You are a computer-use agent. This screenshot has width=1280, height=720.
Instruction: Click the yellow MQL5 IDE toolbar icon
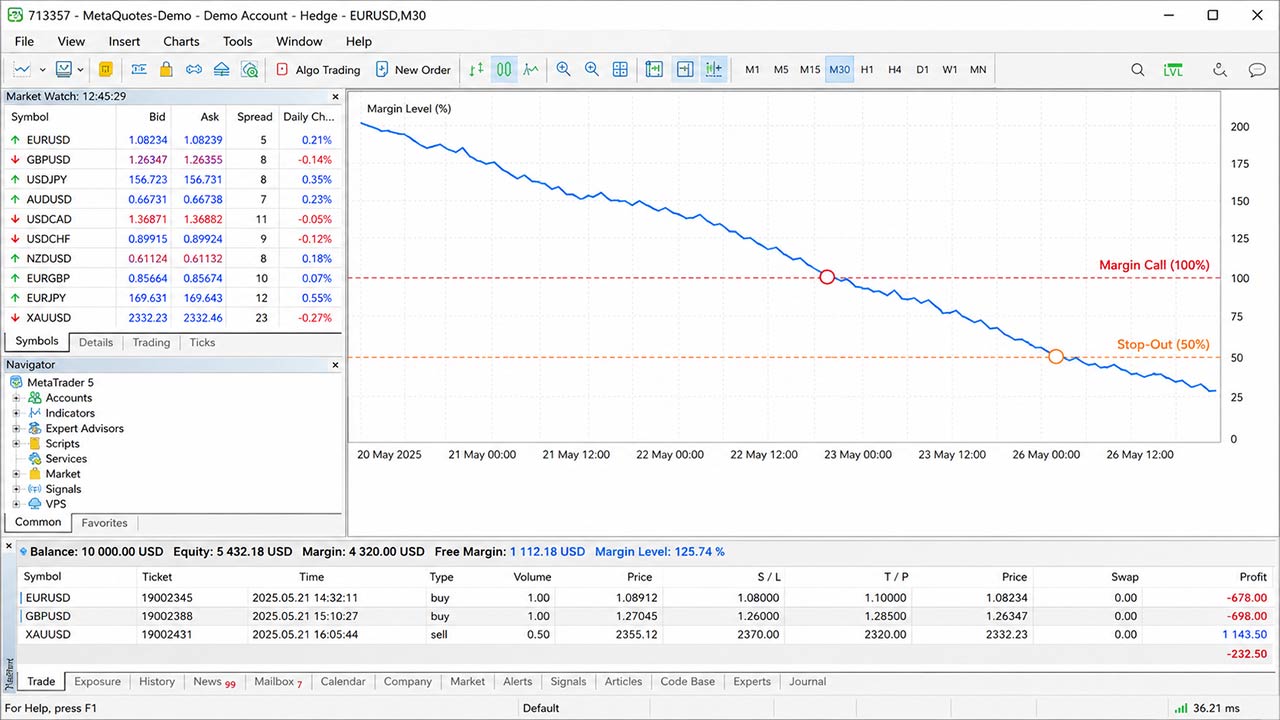(x=106, y=70)
